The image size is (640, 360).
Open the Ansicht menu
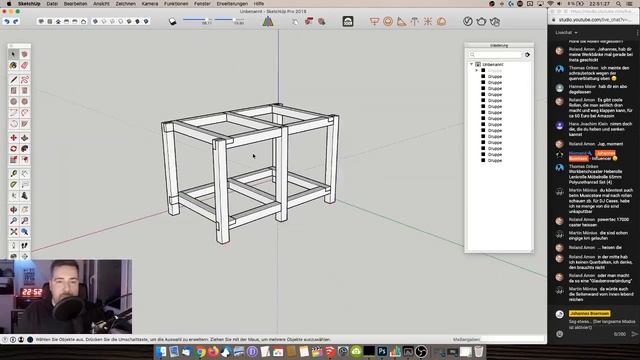[x=101, y=4]
